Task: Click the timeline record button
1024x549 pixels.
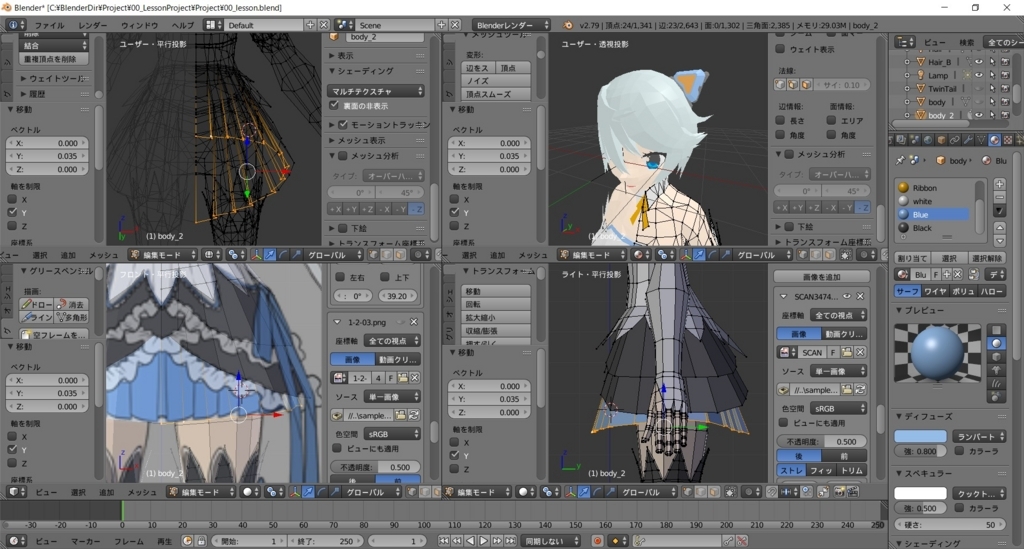Action: click(x=598, y=541)
